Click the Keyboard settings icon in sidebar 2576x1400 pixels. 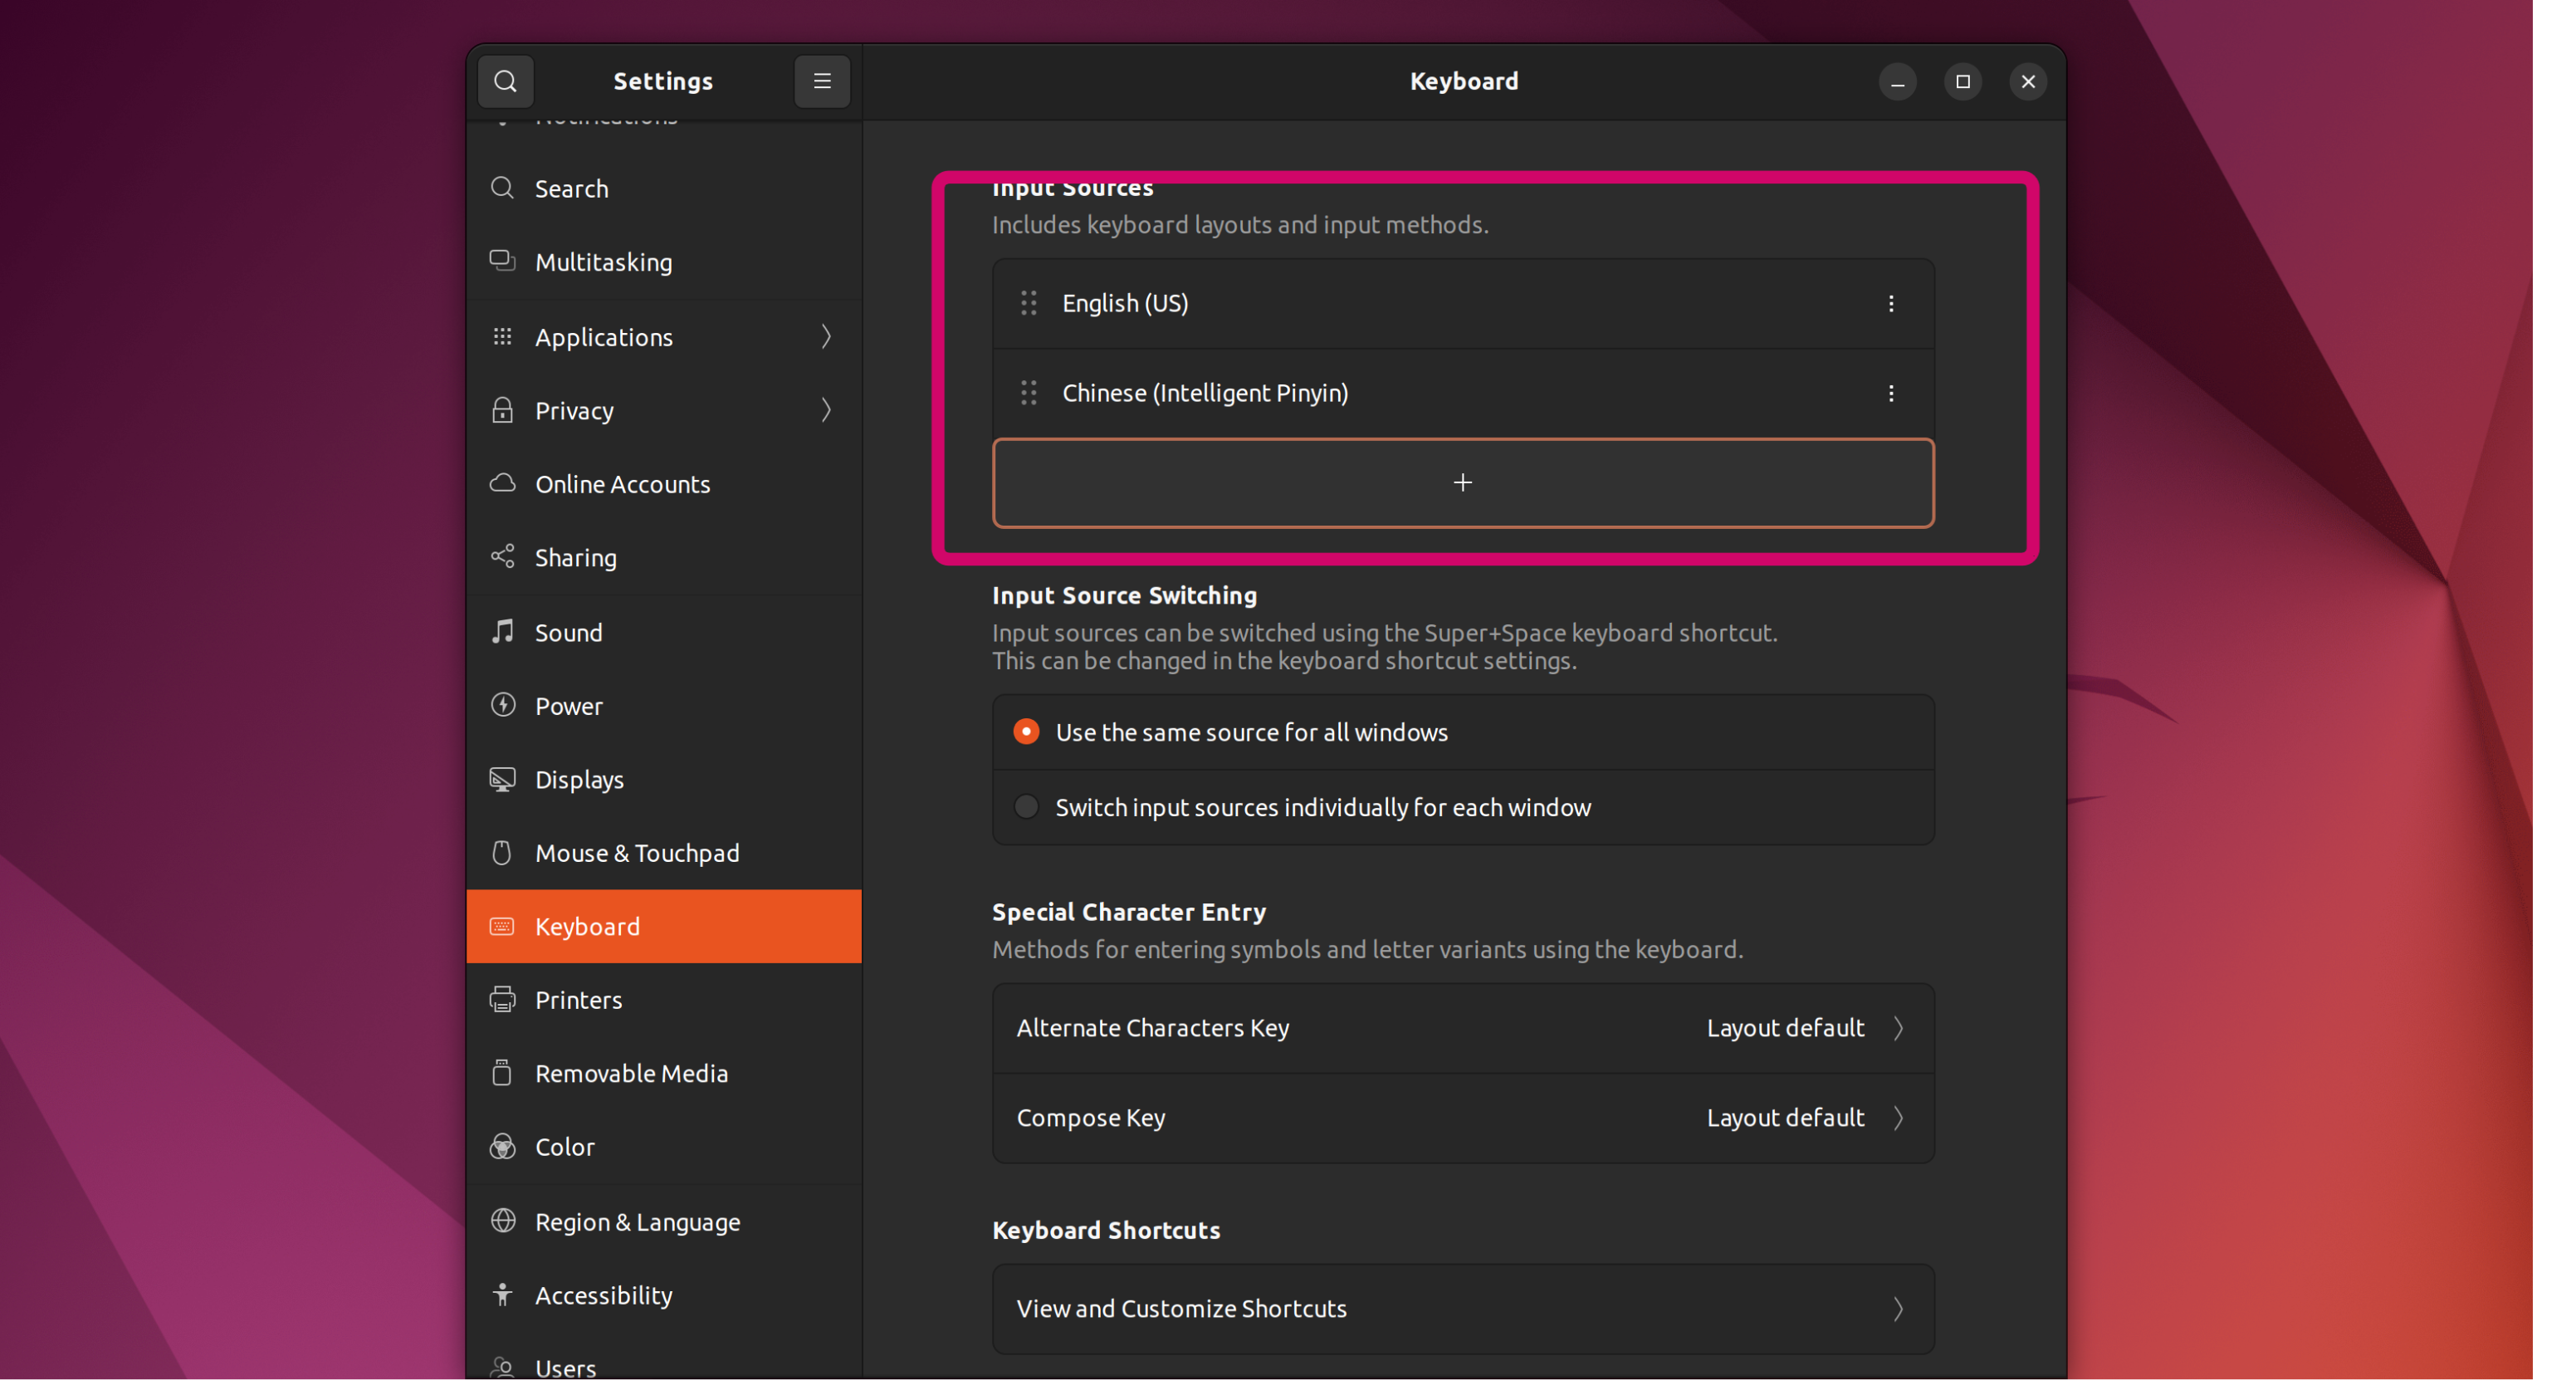coord(500,926)
